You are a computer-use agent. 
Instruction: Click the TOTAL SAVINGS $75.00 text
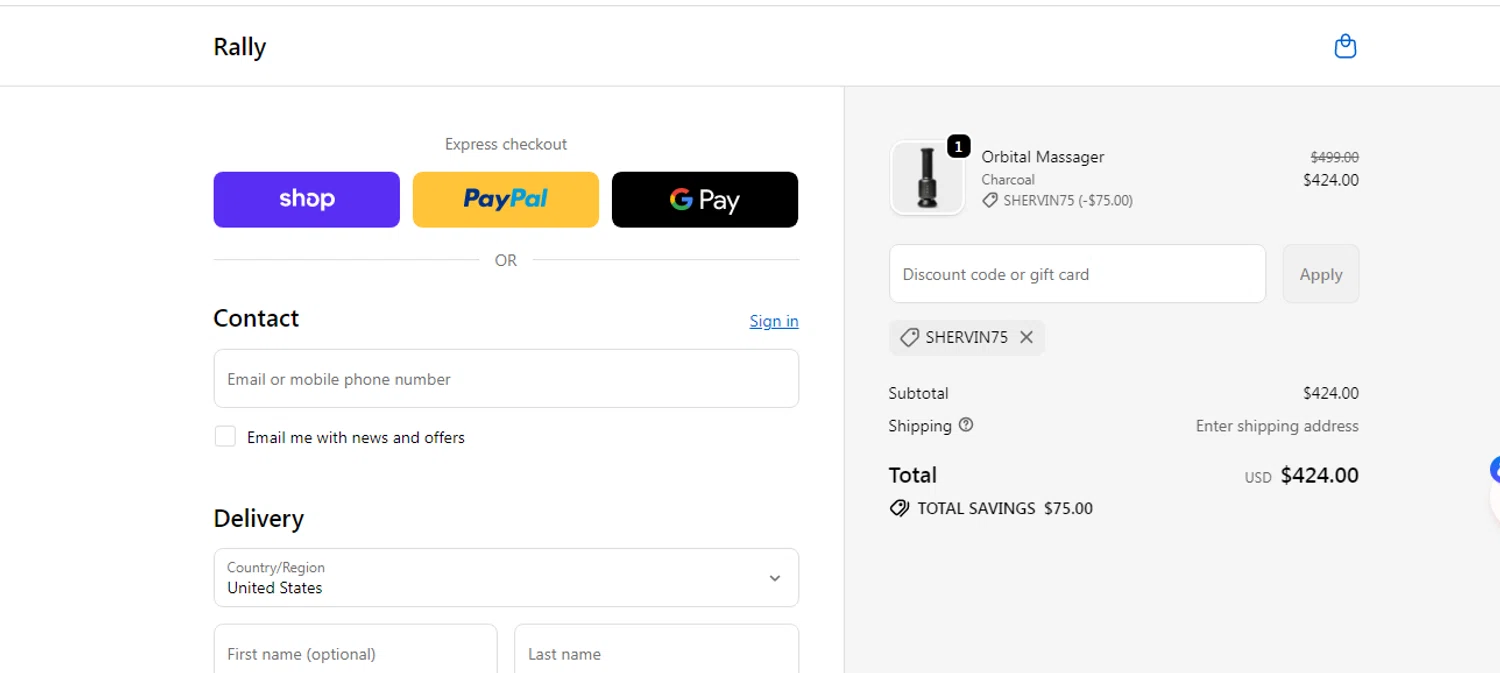point(1005,508)
